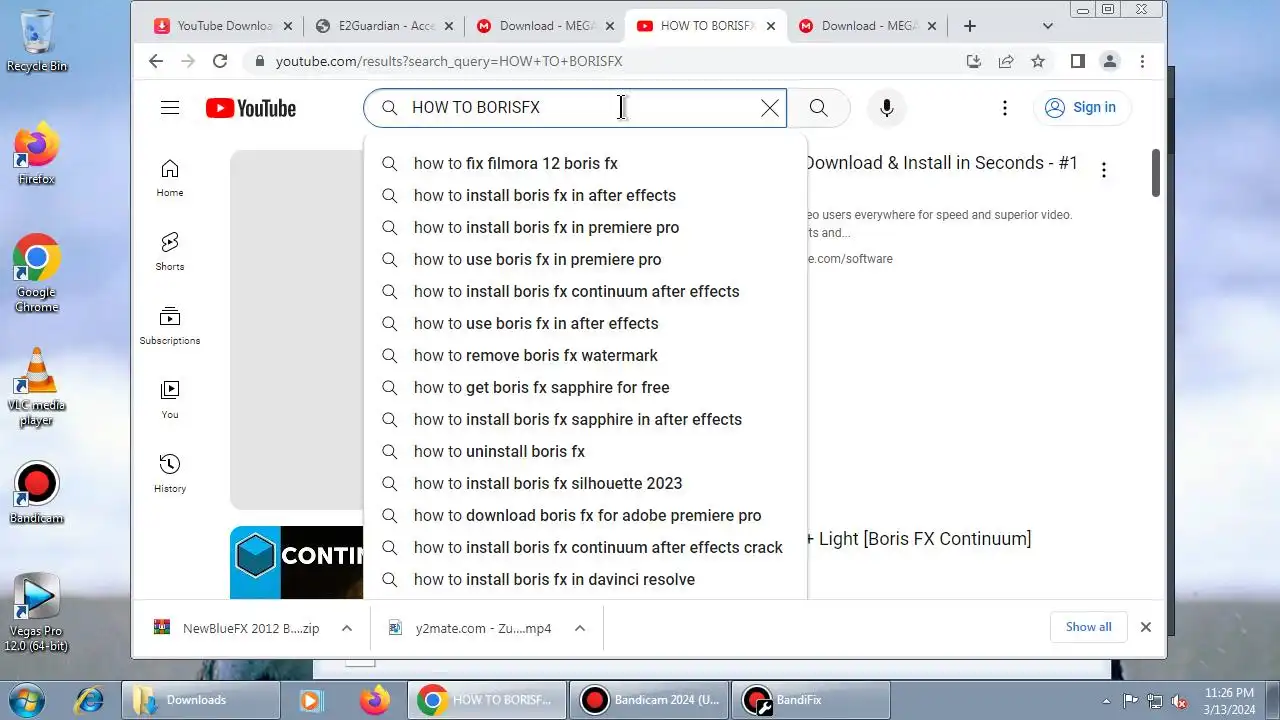The width and height of the screenshot is (1280, 720).
Task: Open History in the sidebar
Action: point(170,474)
